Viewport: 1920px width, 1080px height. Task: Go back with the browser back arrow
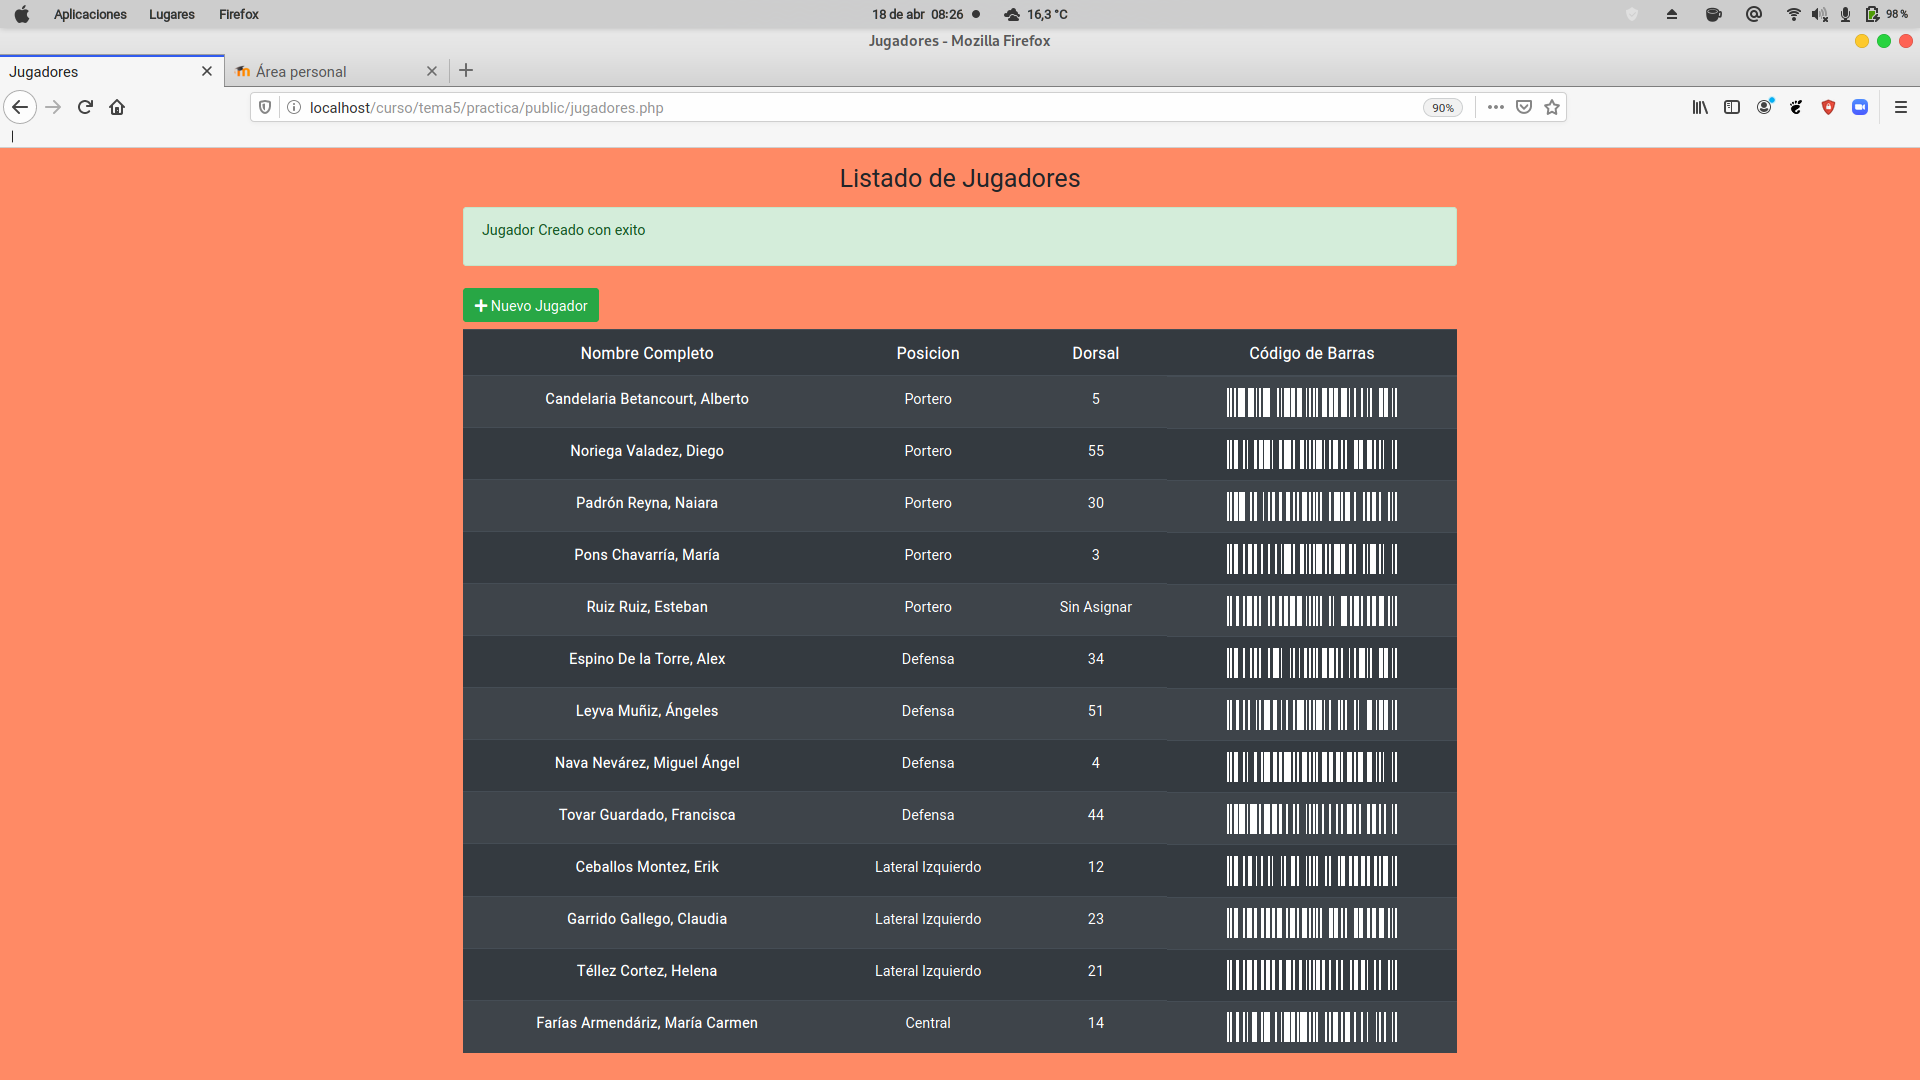(x=20, y=107)
